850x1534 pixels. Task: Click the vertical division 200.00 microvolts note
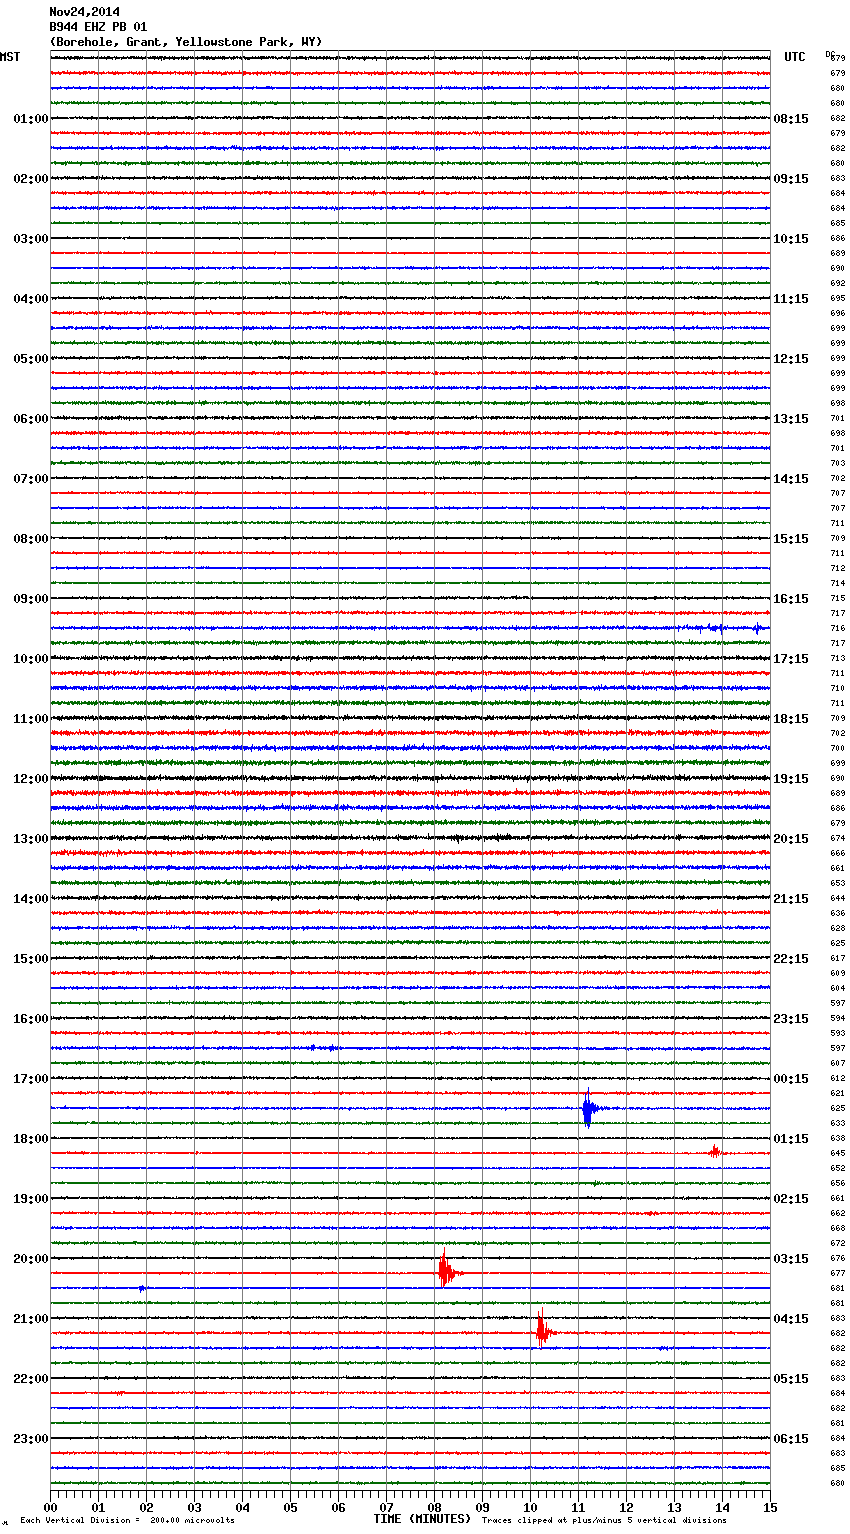(127, 1520)
